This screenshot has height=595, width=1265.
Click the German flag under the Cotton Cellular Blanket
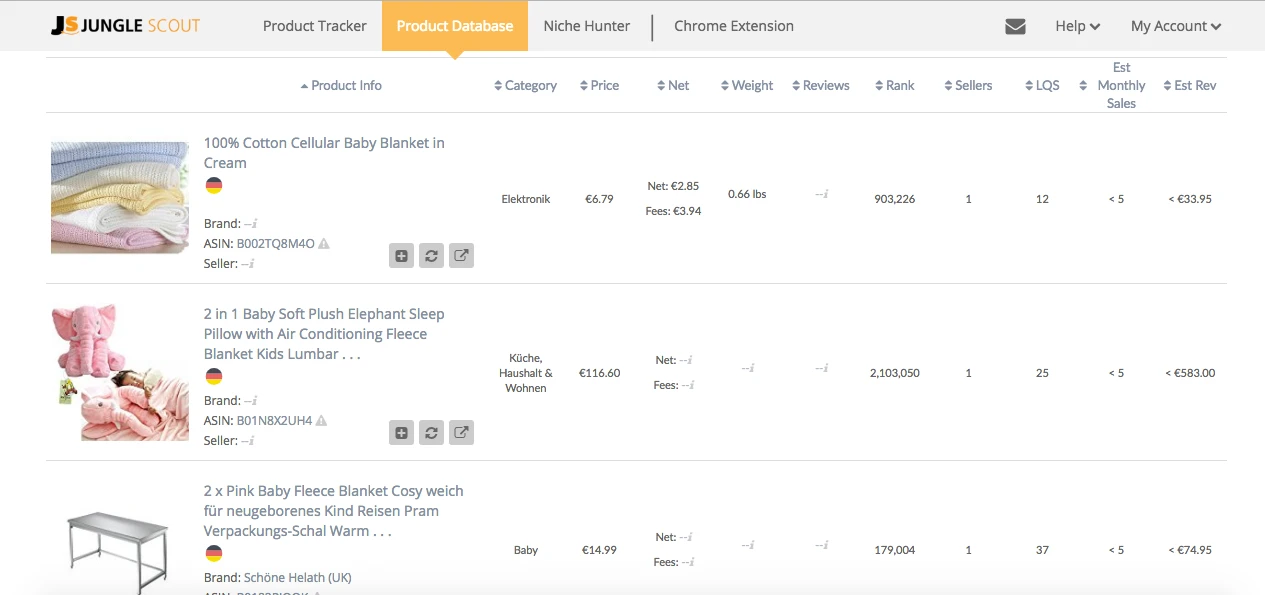tap(213, 185)
